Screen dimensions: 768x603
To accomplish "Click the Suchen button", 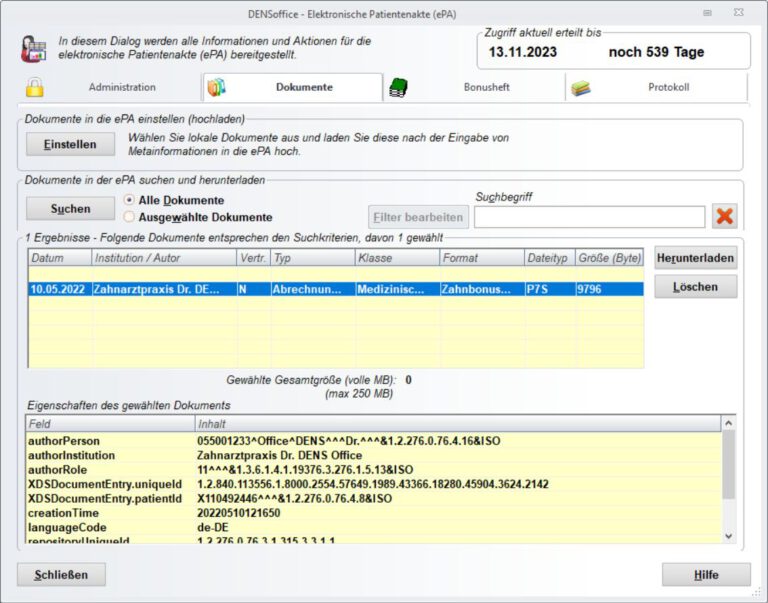I will click(71, 209).
